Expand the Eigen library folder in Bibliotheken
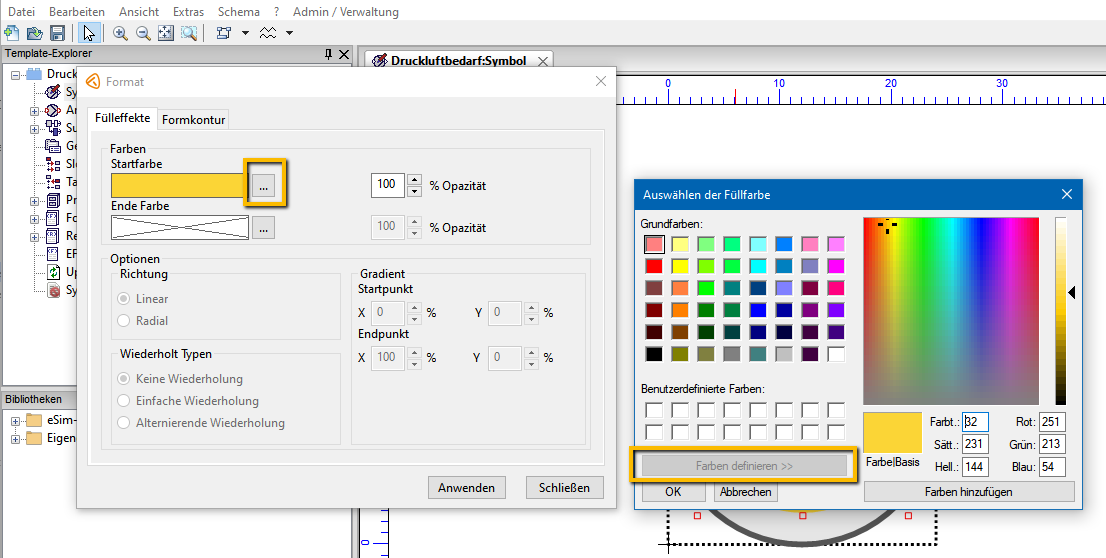 (x=15, y=439)
